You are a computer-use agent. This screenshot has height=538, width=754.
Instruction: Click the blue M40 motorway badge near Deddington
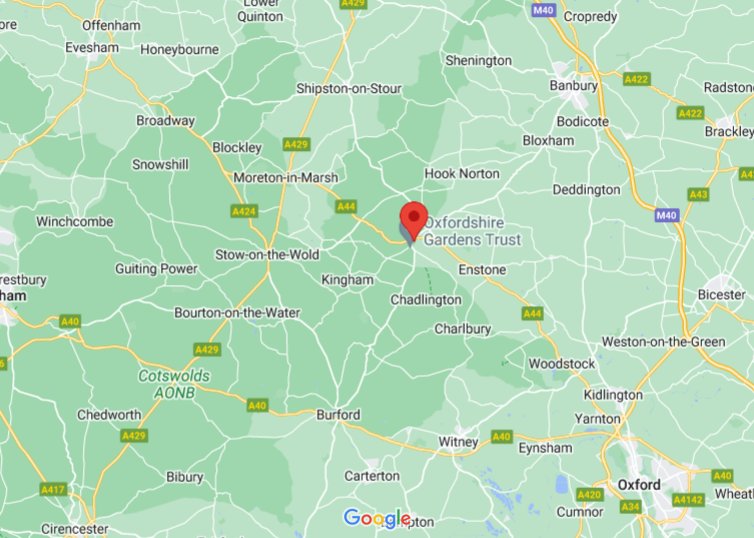coord(666,215)
